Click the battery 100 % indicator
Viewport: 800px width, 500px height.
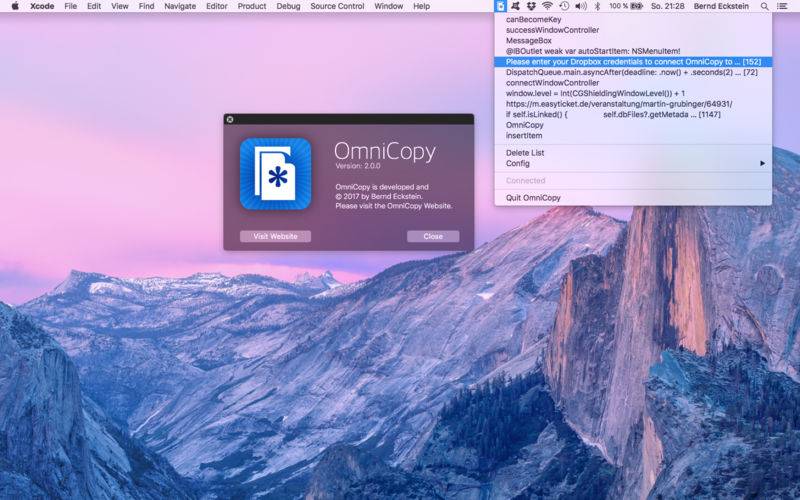[x=626, y=6]
